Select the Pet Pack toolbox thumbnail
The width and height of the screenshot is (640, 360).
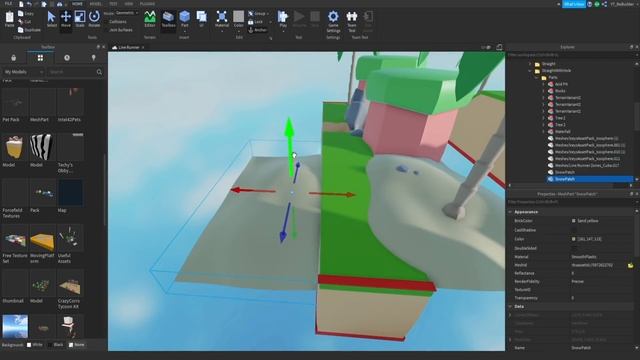pos(15,102)
